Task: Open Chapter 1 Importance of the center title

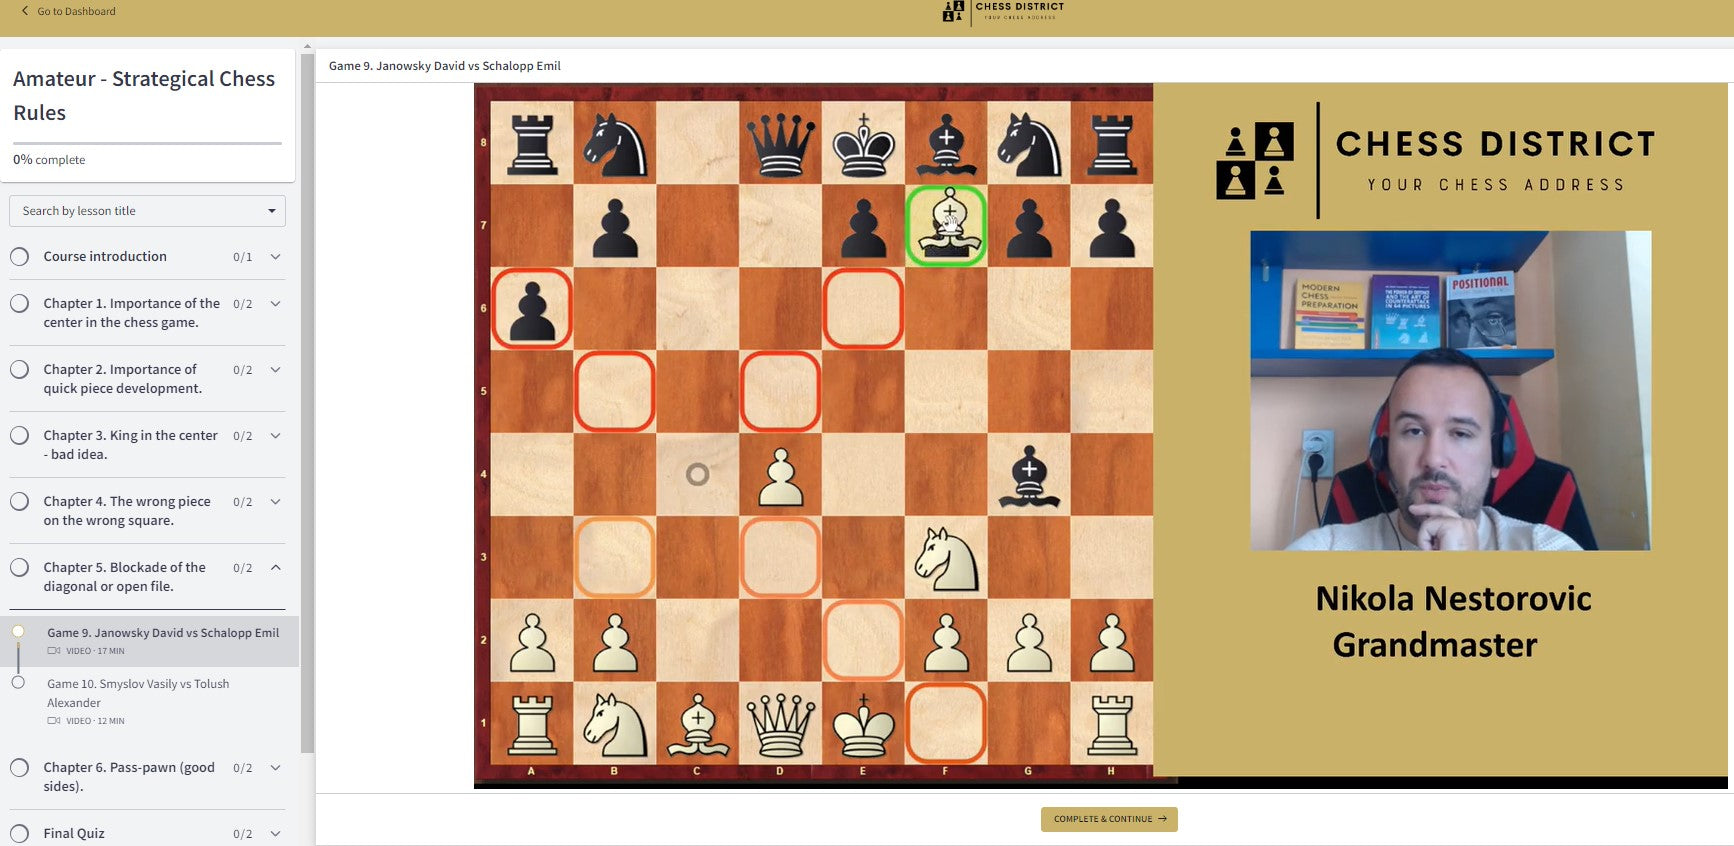Action: point(131,313)
